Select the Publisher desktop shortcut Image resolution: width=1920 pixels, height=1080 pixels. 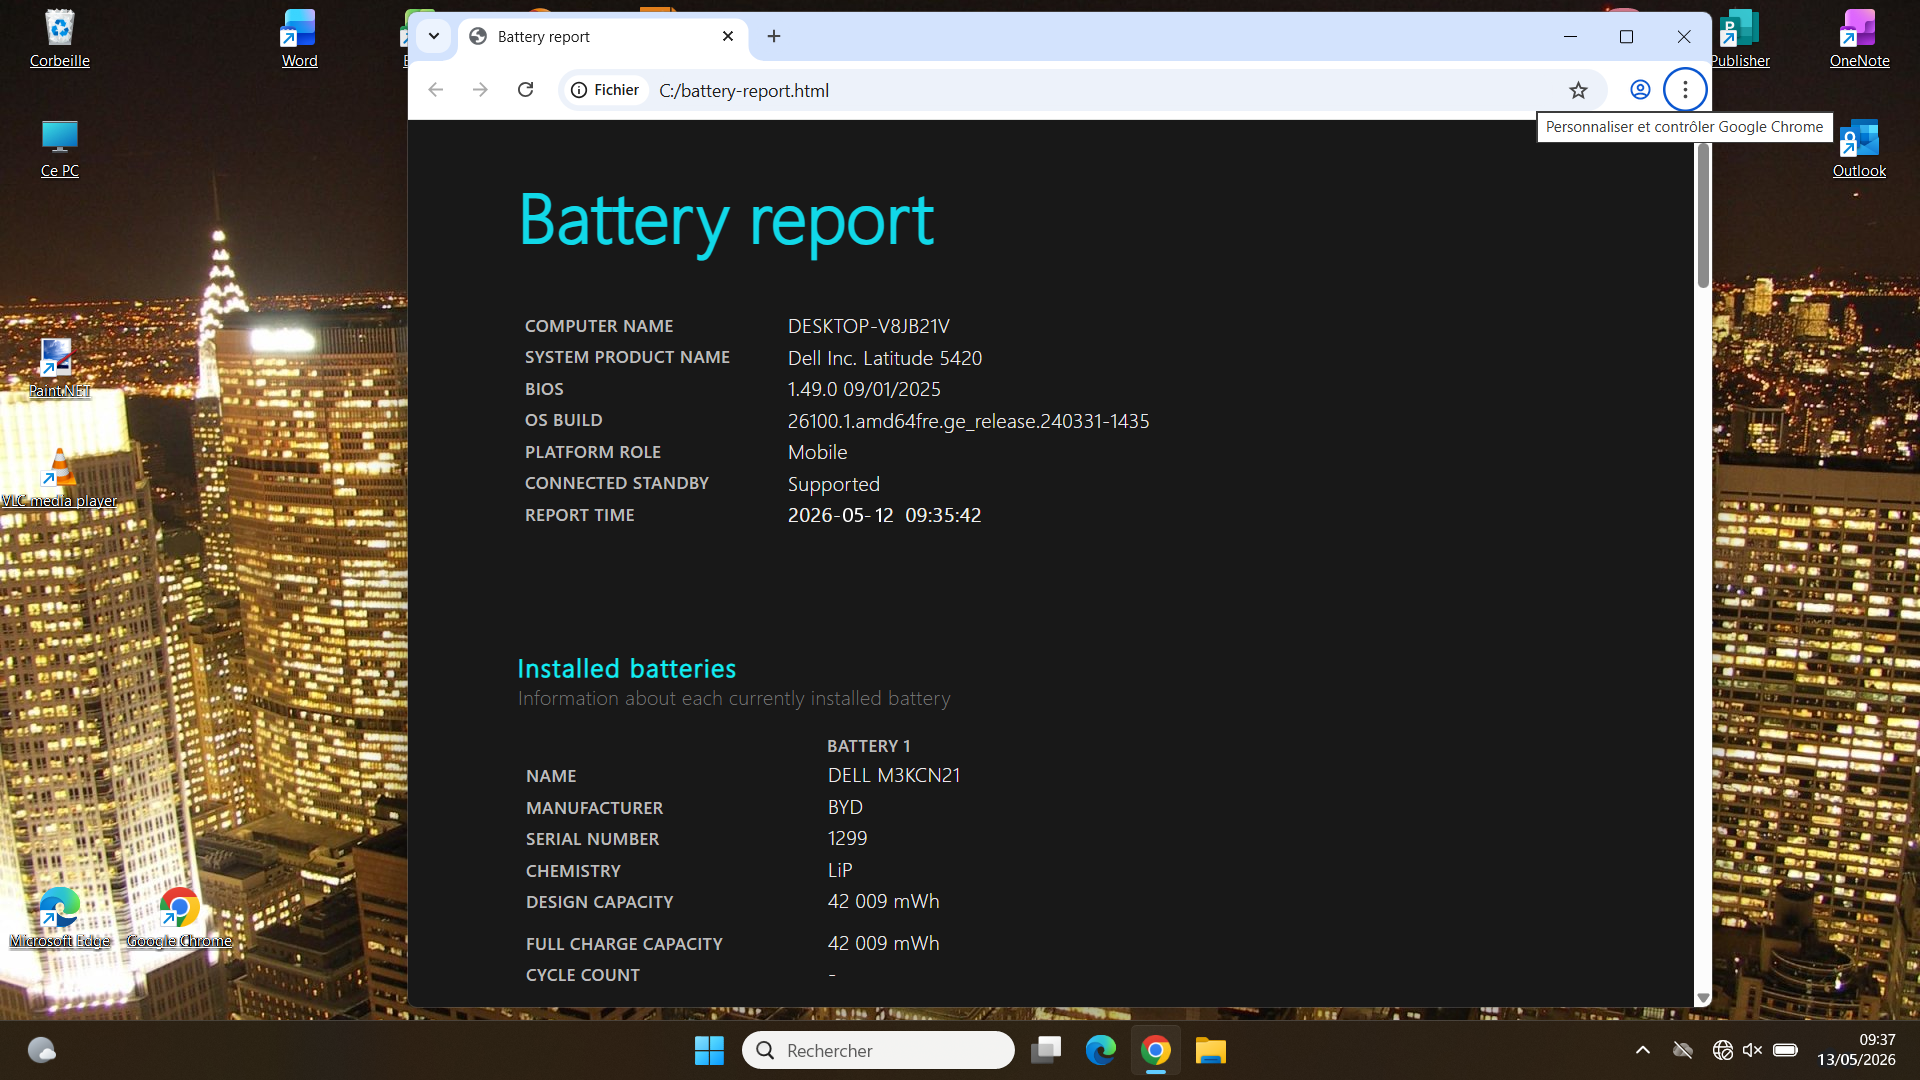1740,40
